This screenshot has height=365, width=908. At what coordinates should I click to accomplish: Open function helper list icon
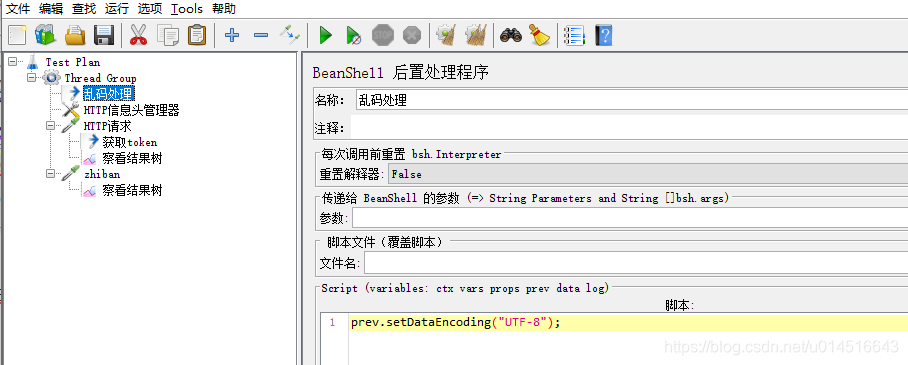point(574,35)
